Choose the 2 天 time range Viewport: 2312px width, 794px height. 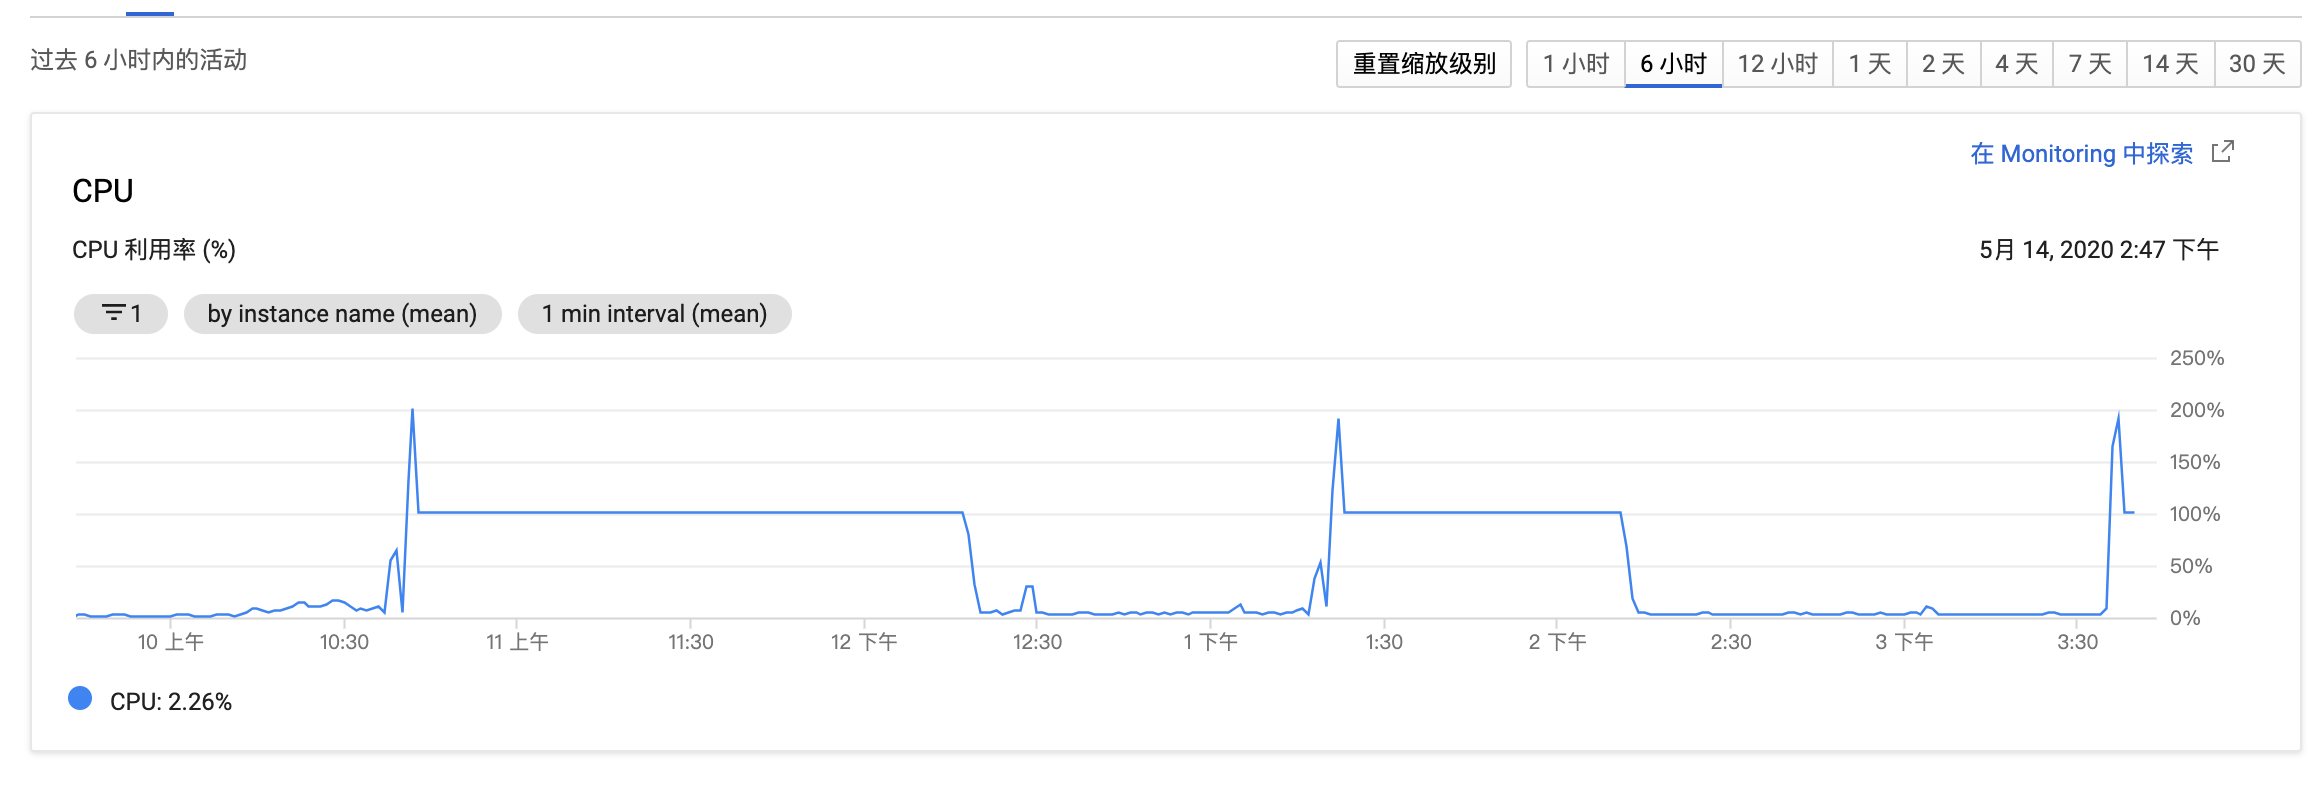pyautogui.click(x=1941, y=62)
